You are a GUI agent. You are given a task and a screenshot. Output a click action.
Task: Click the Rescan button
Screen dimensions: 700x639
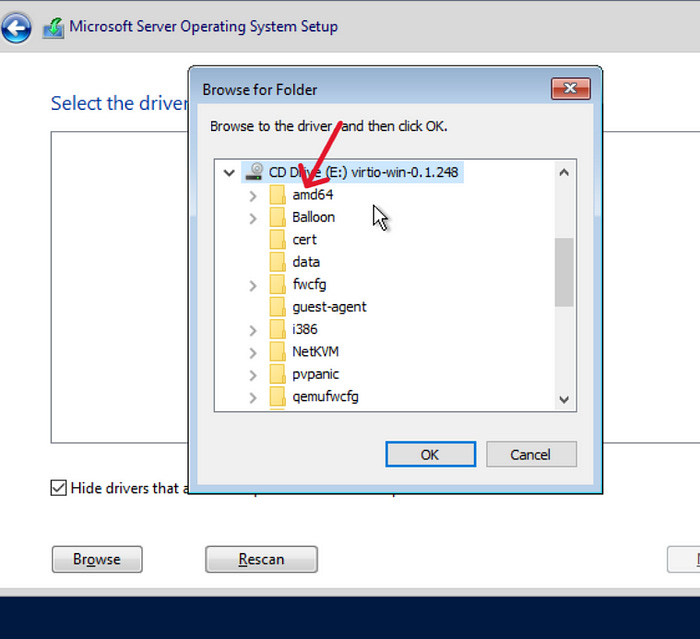pyautogui.click(x=261, y=559)
